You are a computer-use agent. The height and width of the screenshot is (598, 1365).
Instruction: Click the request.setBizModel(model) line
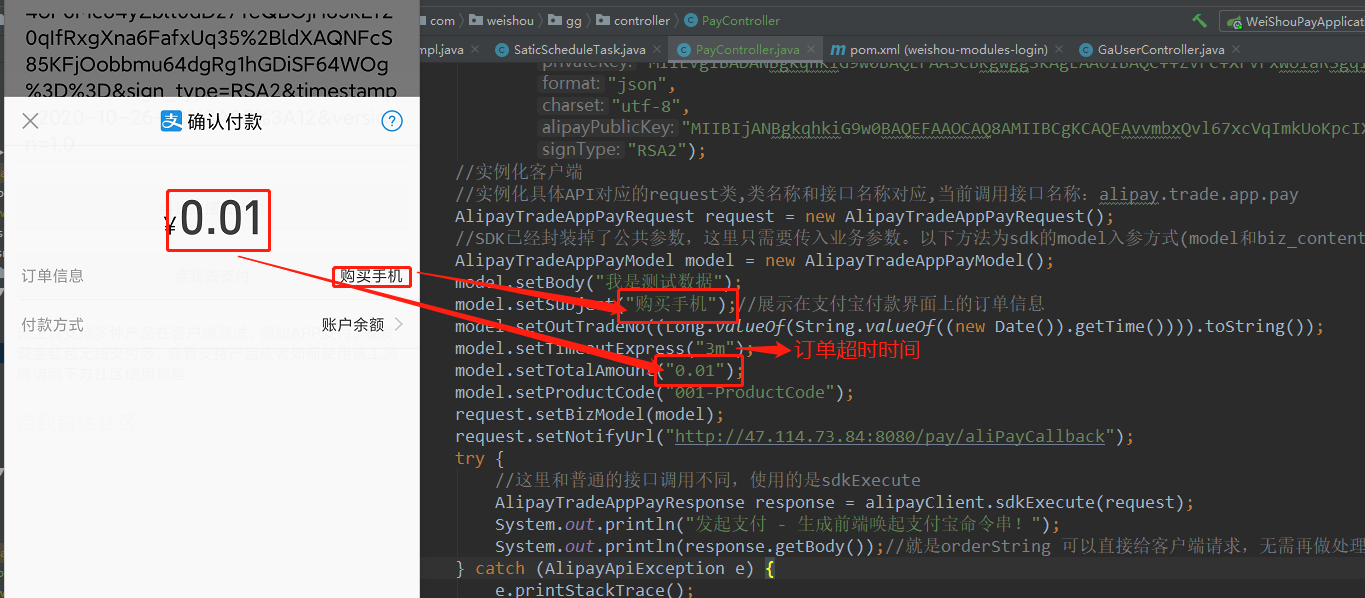point(589,414)
